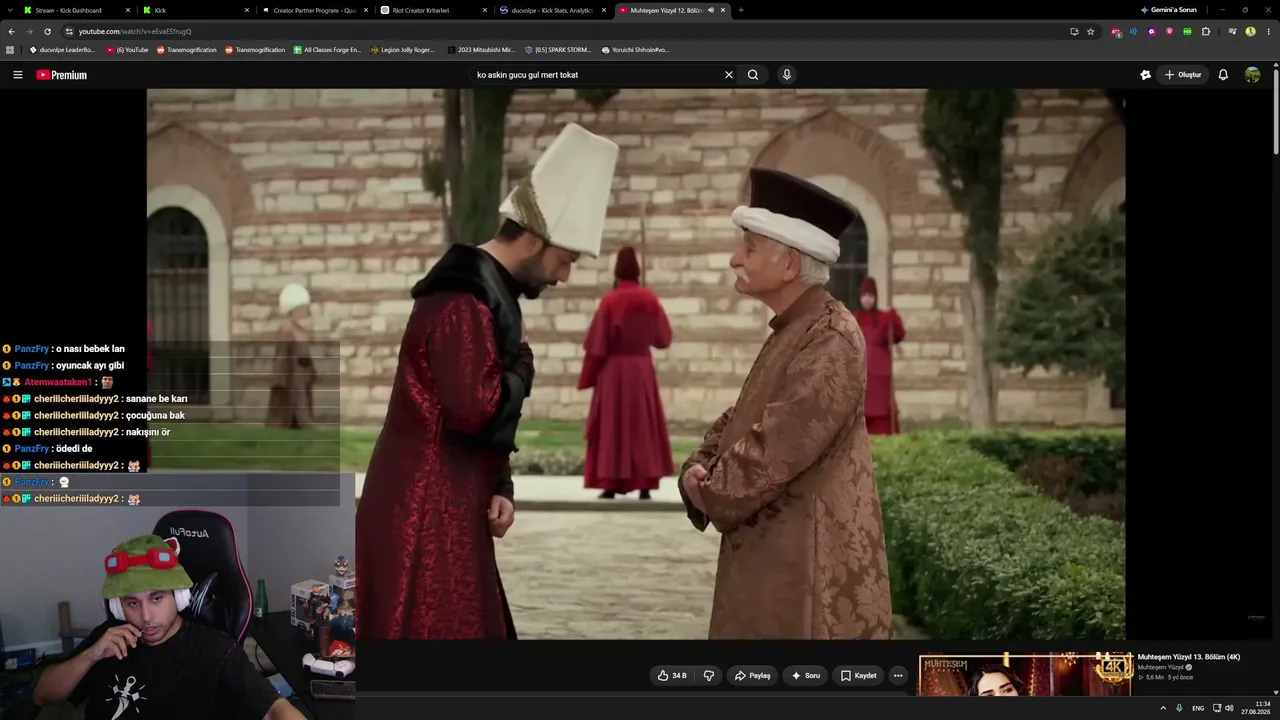Share the video via Paylaş
Viewport: 1280px width, 720px height.
tap(752, 676)
